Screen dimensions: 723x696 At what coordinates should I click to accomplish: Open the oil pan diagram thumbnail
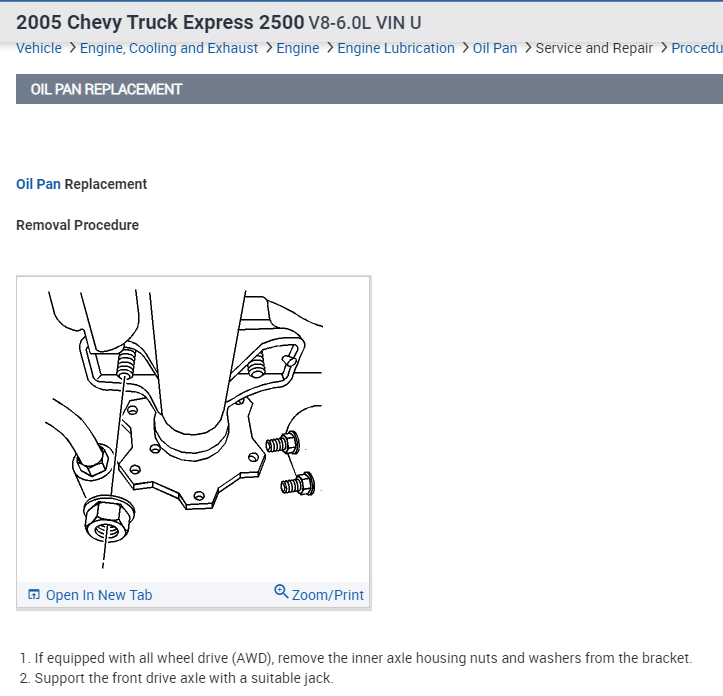coord(194,429)
